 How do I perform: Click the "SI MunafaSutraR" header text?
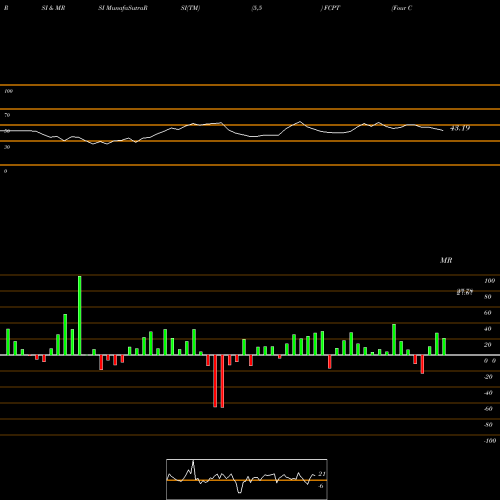tap(123, 8)
